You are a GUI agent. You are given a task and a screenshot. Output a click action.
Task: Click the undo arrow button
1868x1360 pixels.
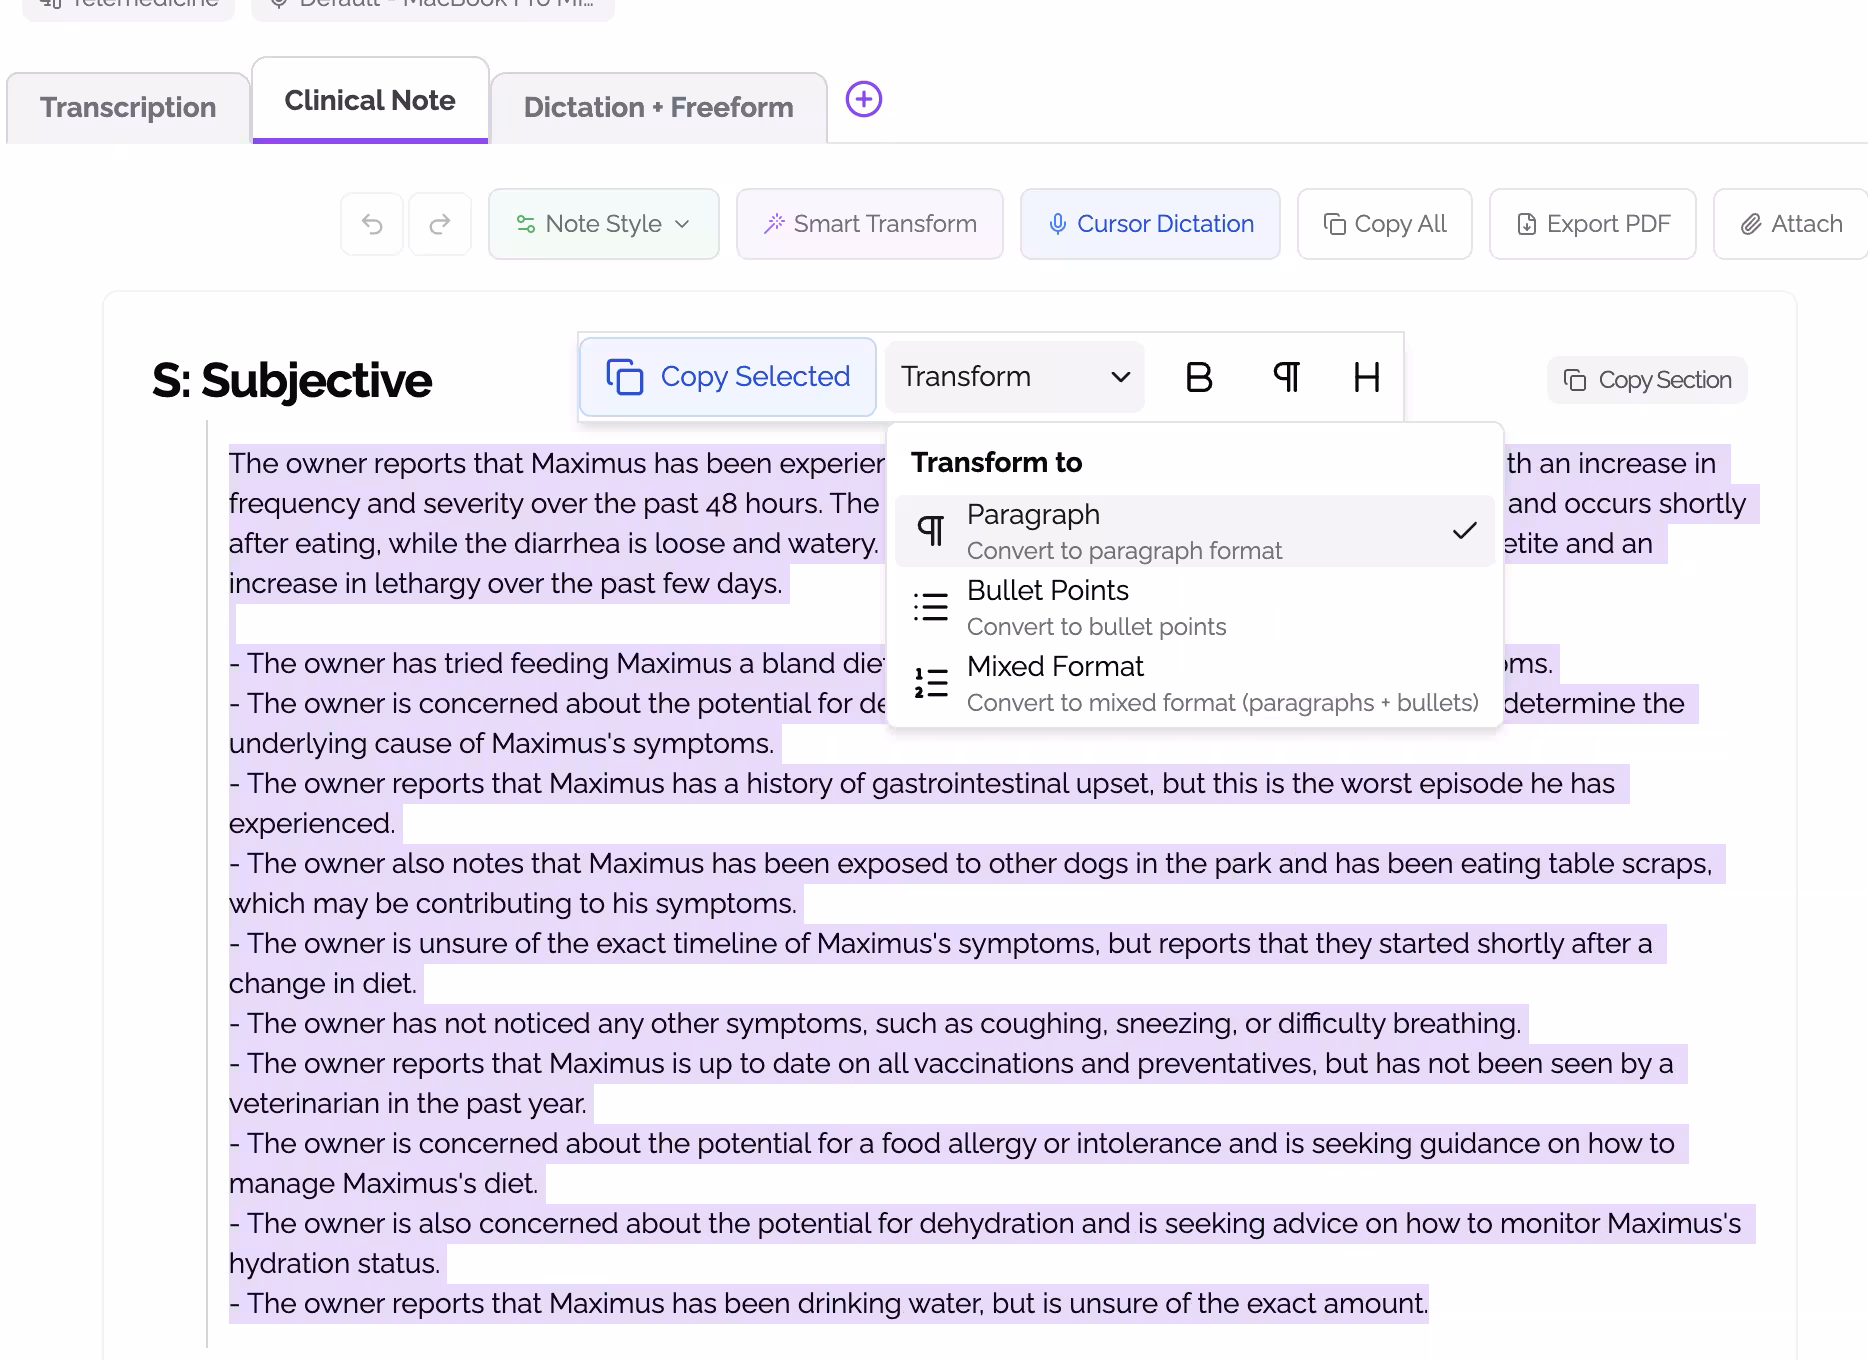tap(372, 224)
